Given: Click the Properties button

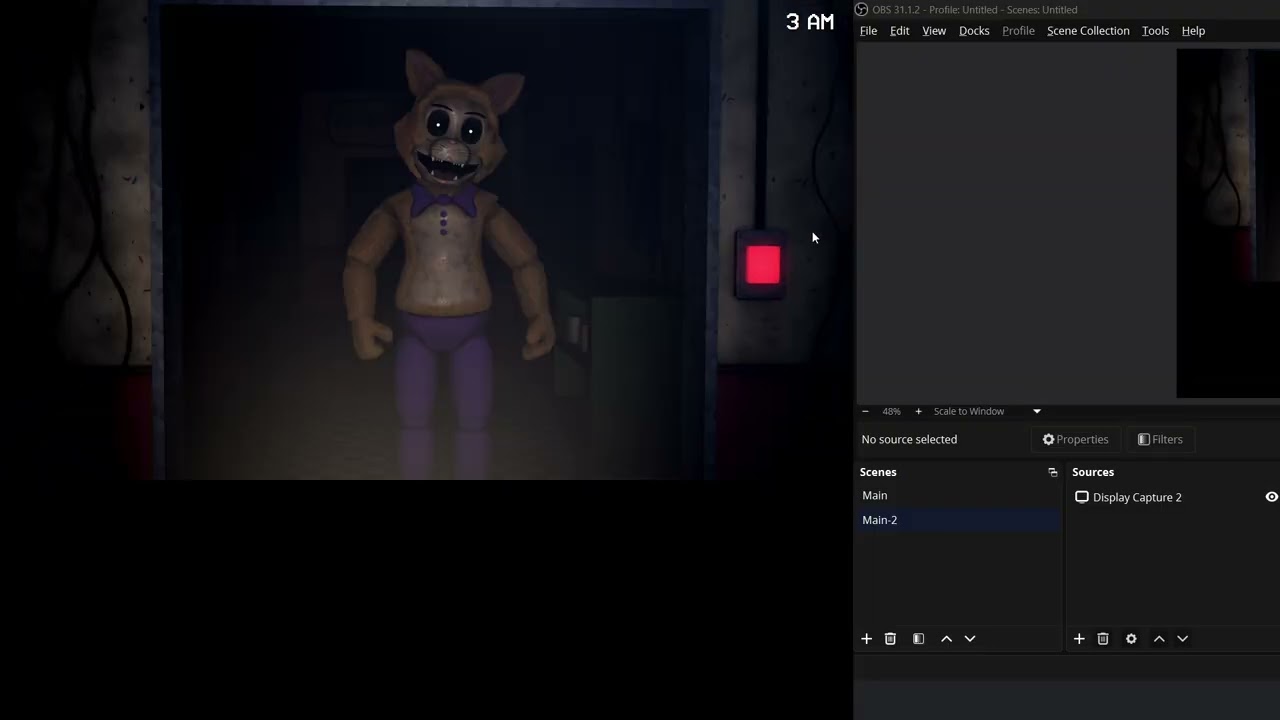Looking at the screenshot, I should click(x=1075, y=439).
